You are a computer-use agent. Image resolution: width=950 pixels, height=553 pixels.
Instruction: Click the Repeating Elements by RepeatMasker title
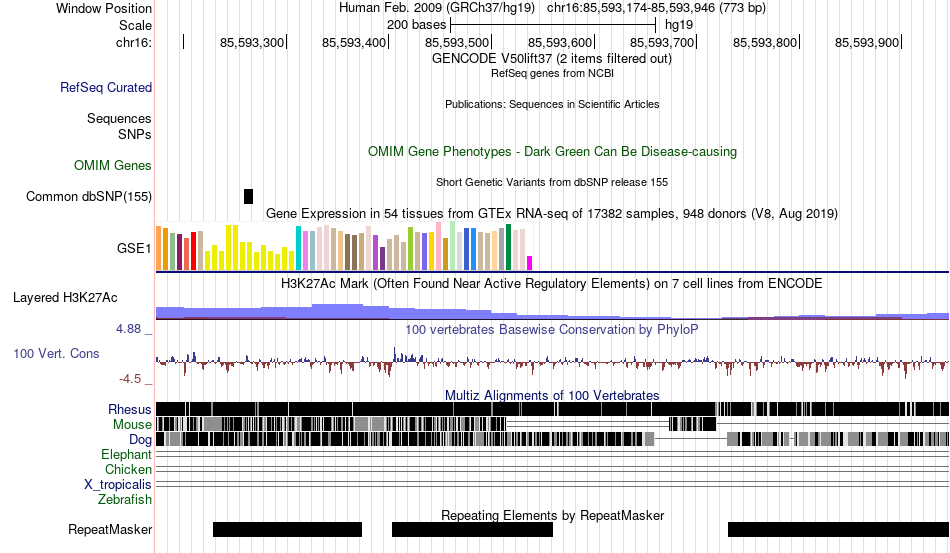(553, 515)
